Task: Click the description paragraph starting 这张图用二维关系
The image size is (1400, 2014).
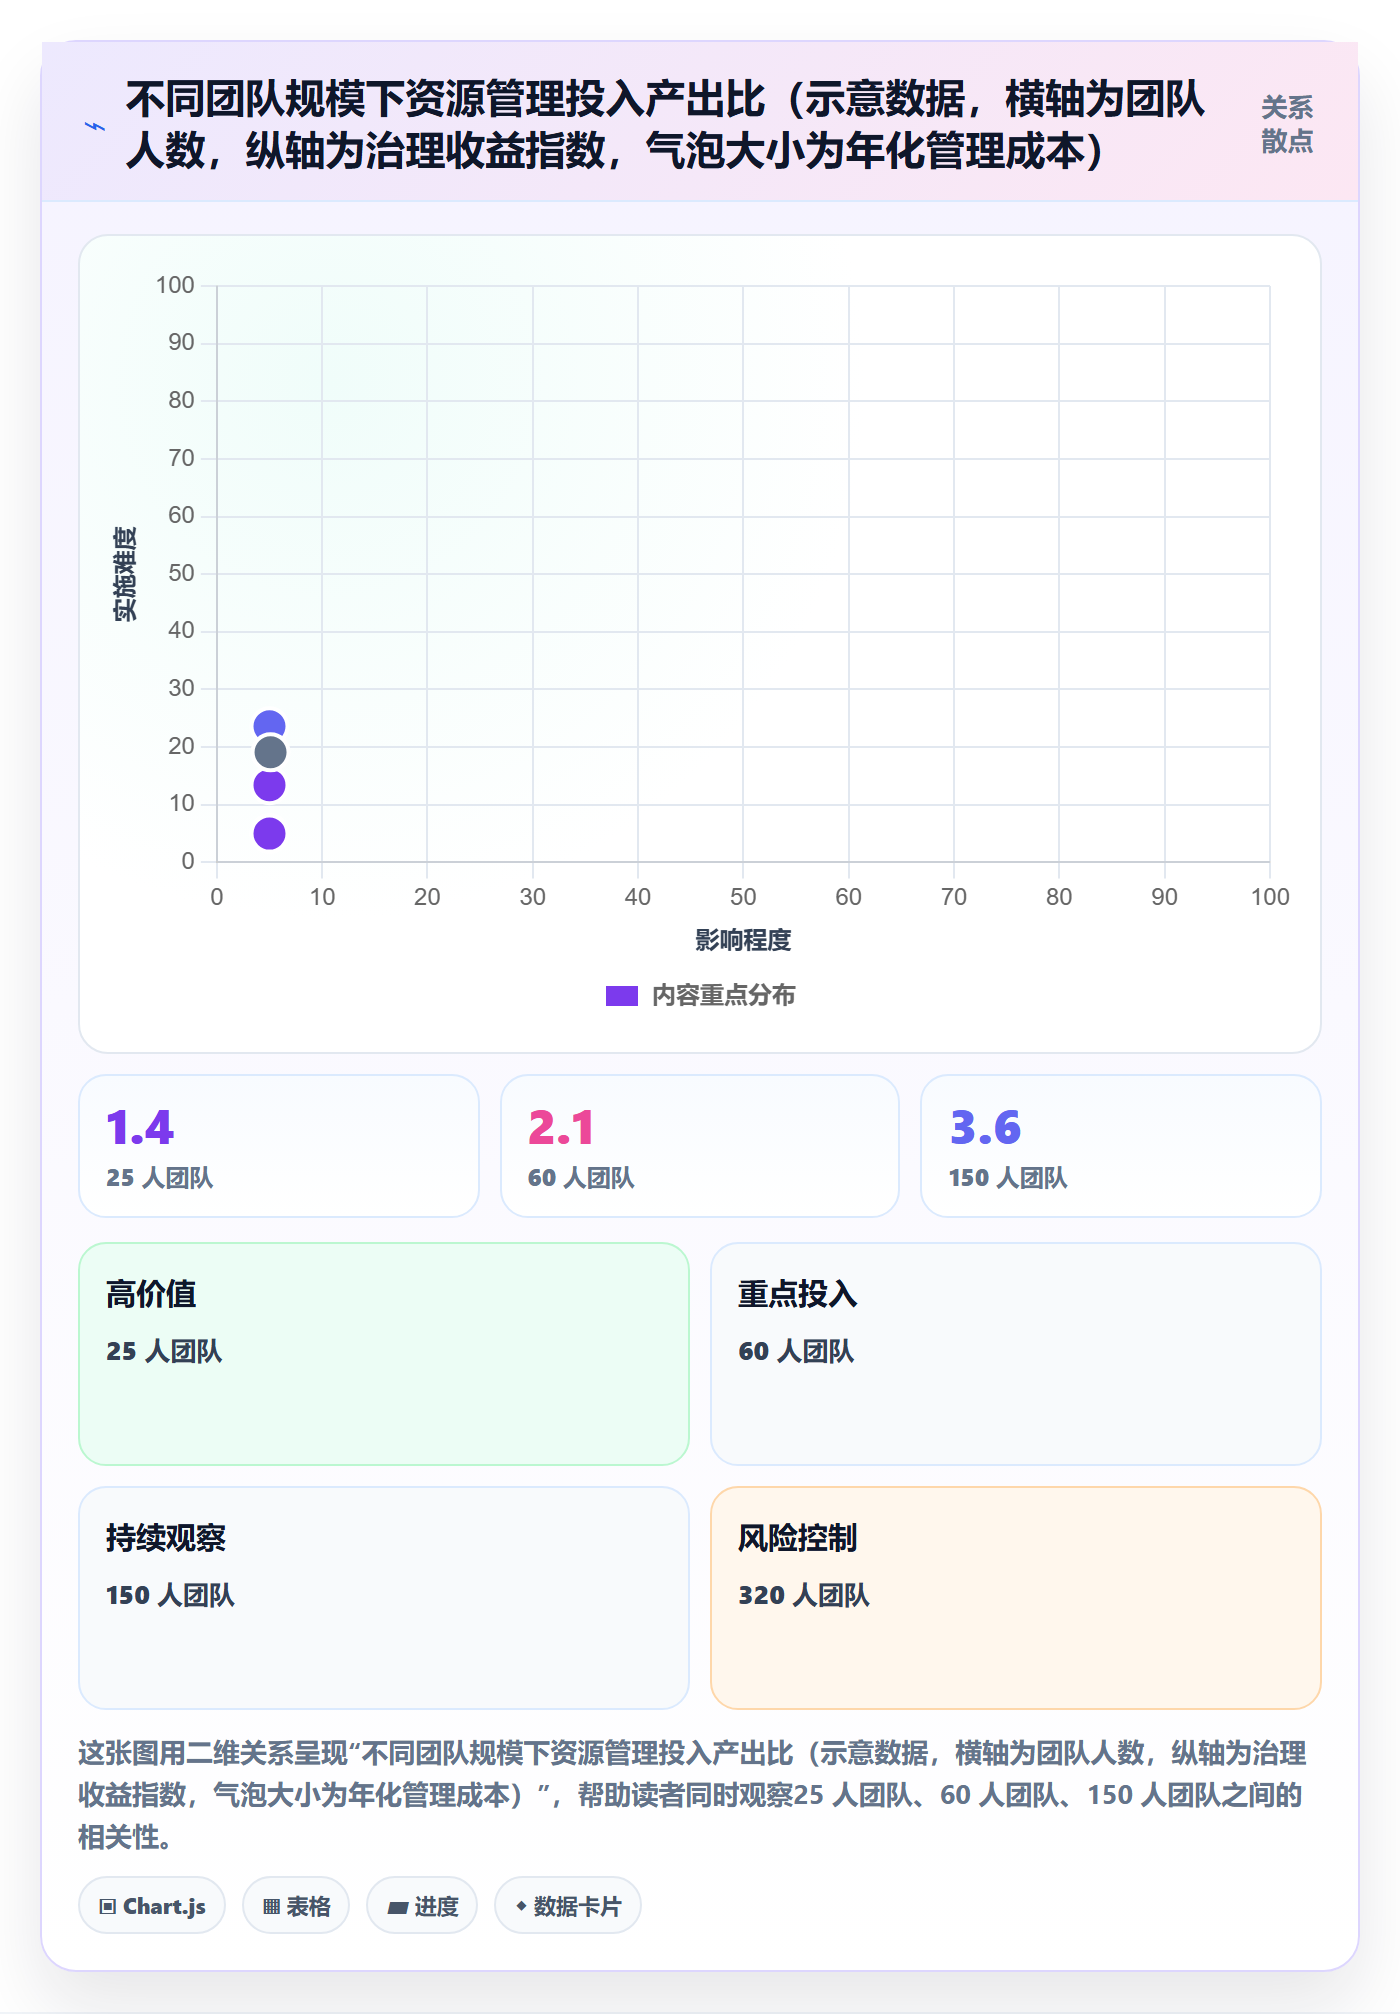Action: click(693, 1794)
